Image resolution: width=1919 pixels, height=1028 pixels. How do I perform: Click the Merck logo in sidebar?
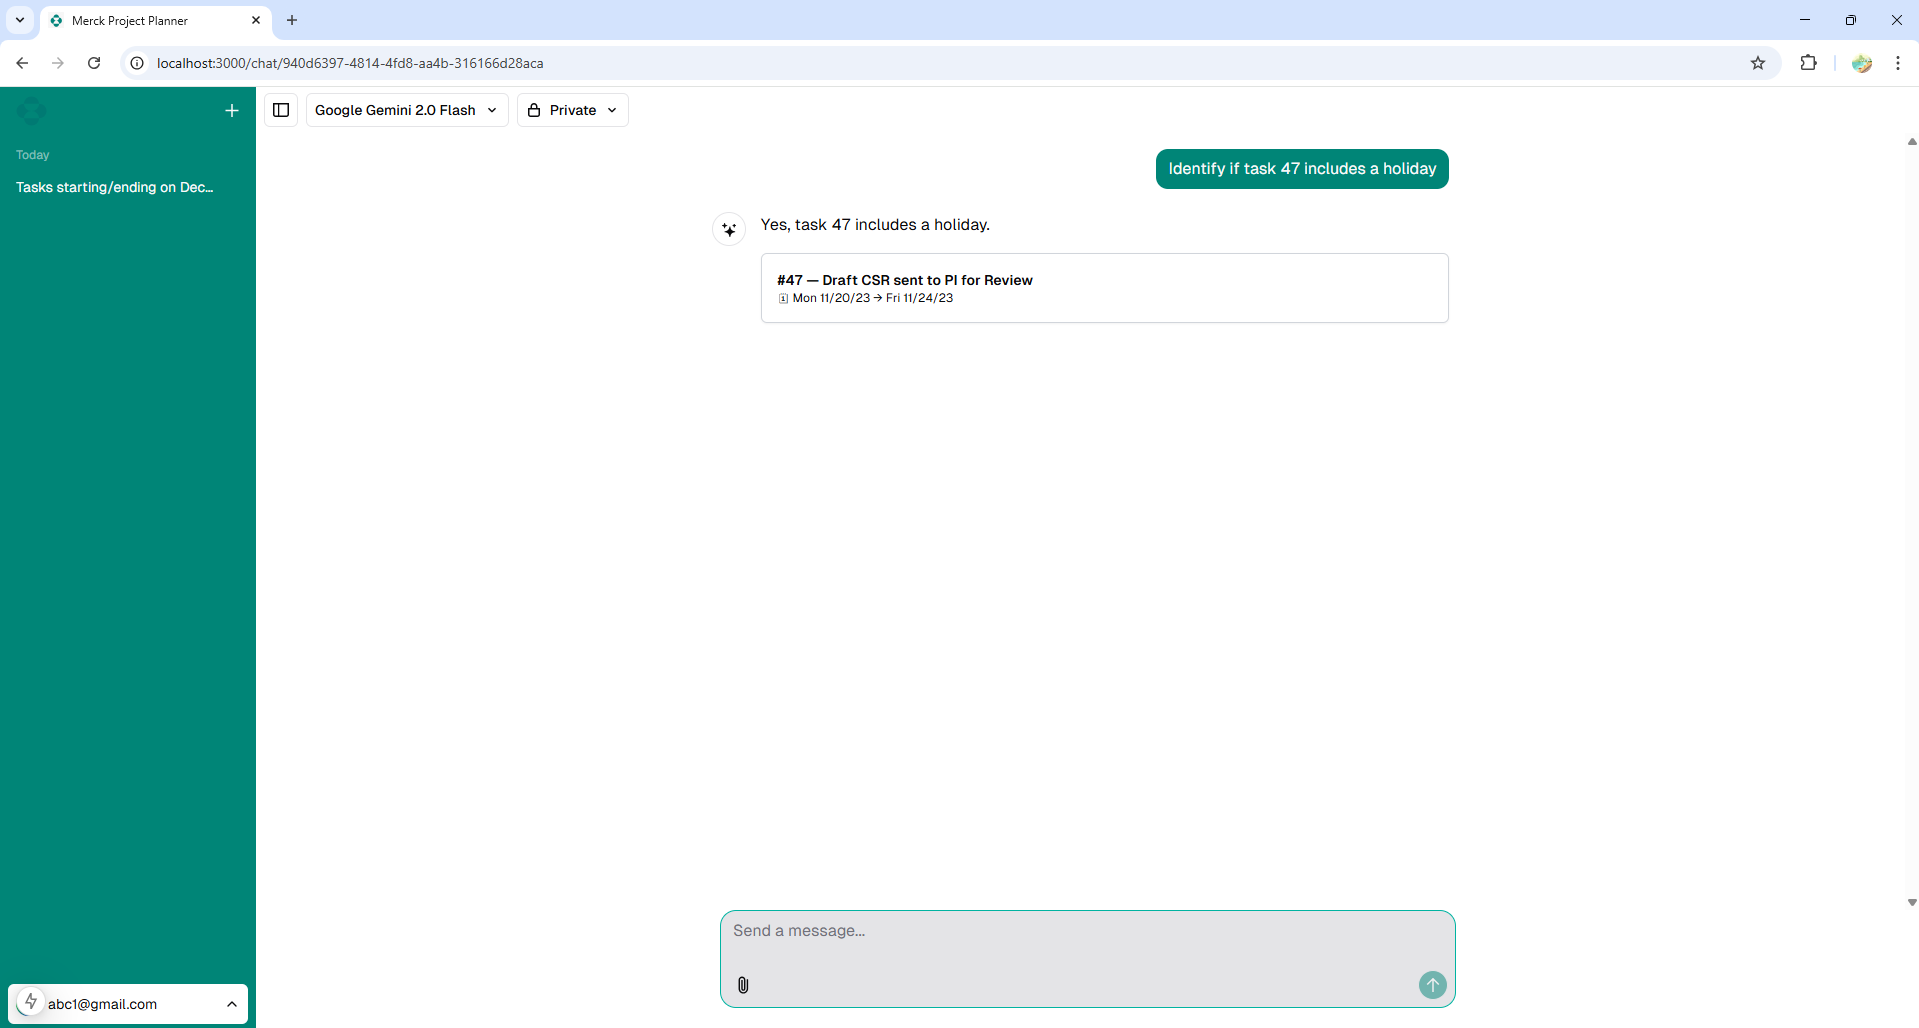tap(31, 111)
